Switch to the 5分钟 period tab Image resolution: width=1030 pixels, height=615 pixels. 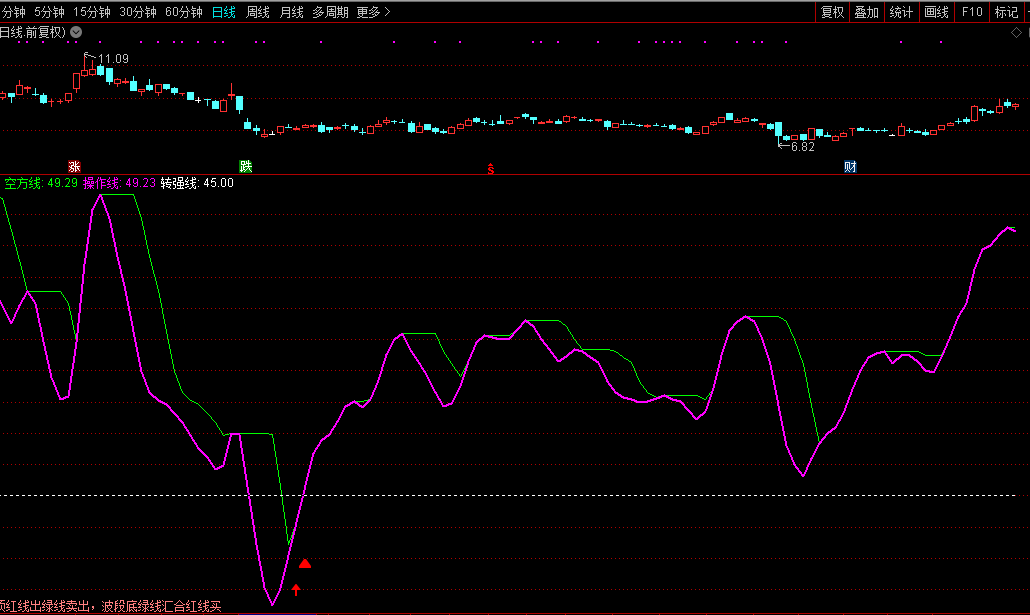pos(49,12)
